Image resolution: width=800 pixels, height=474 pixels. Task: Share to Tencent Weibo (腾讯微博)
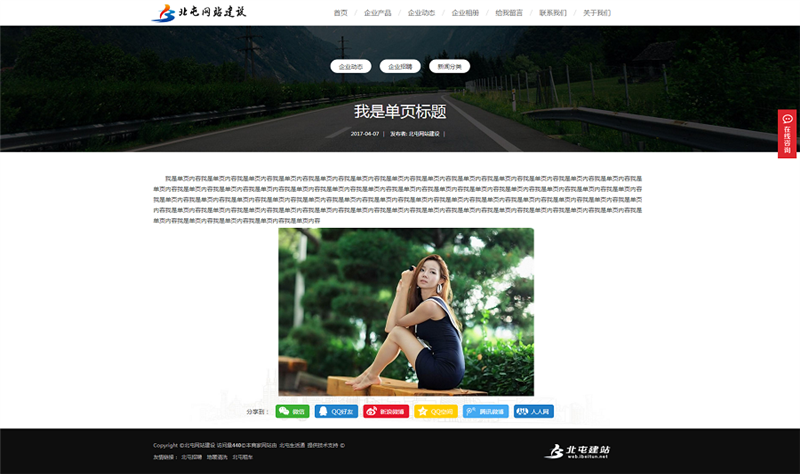tap(485, 411)
